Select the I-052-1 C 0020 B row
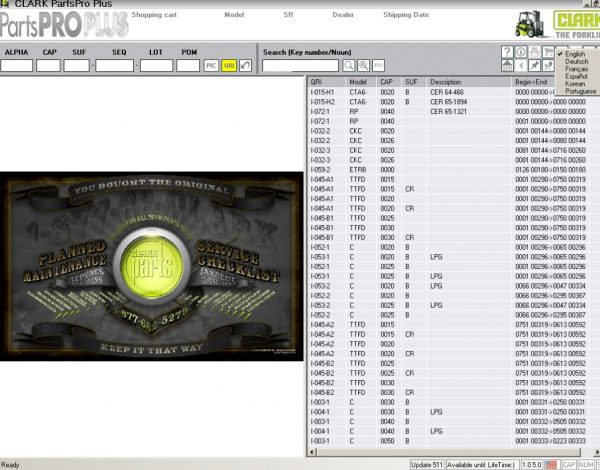 tap(452, 247)
